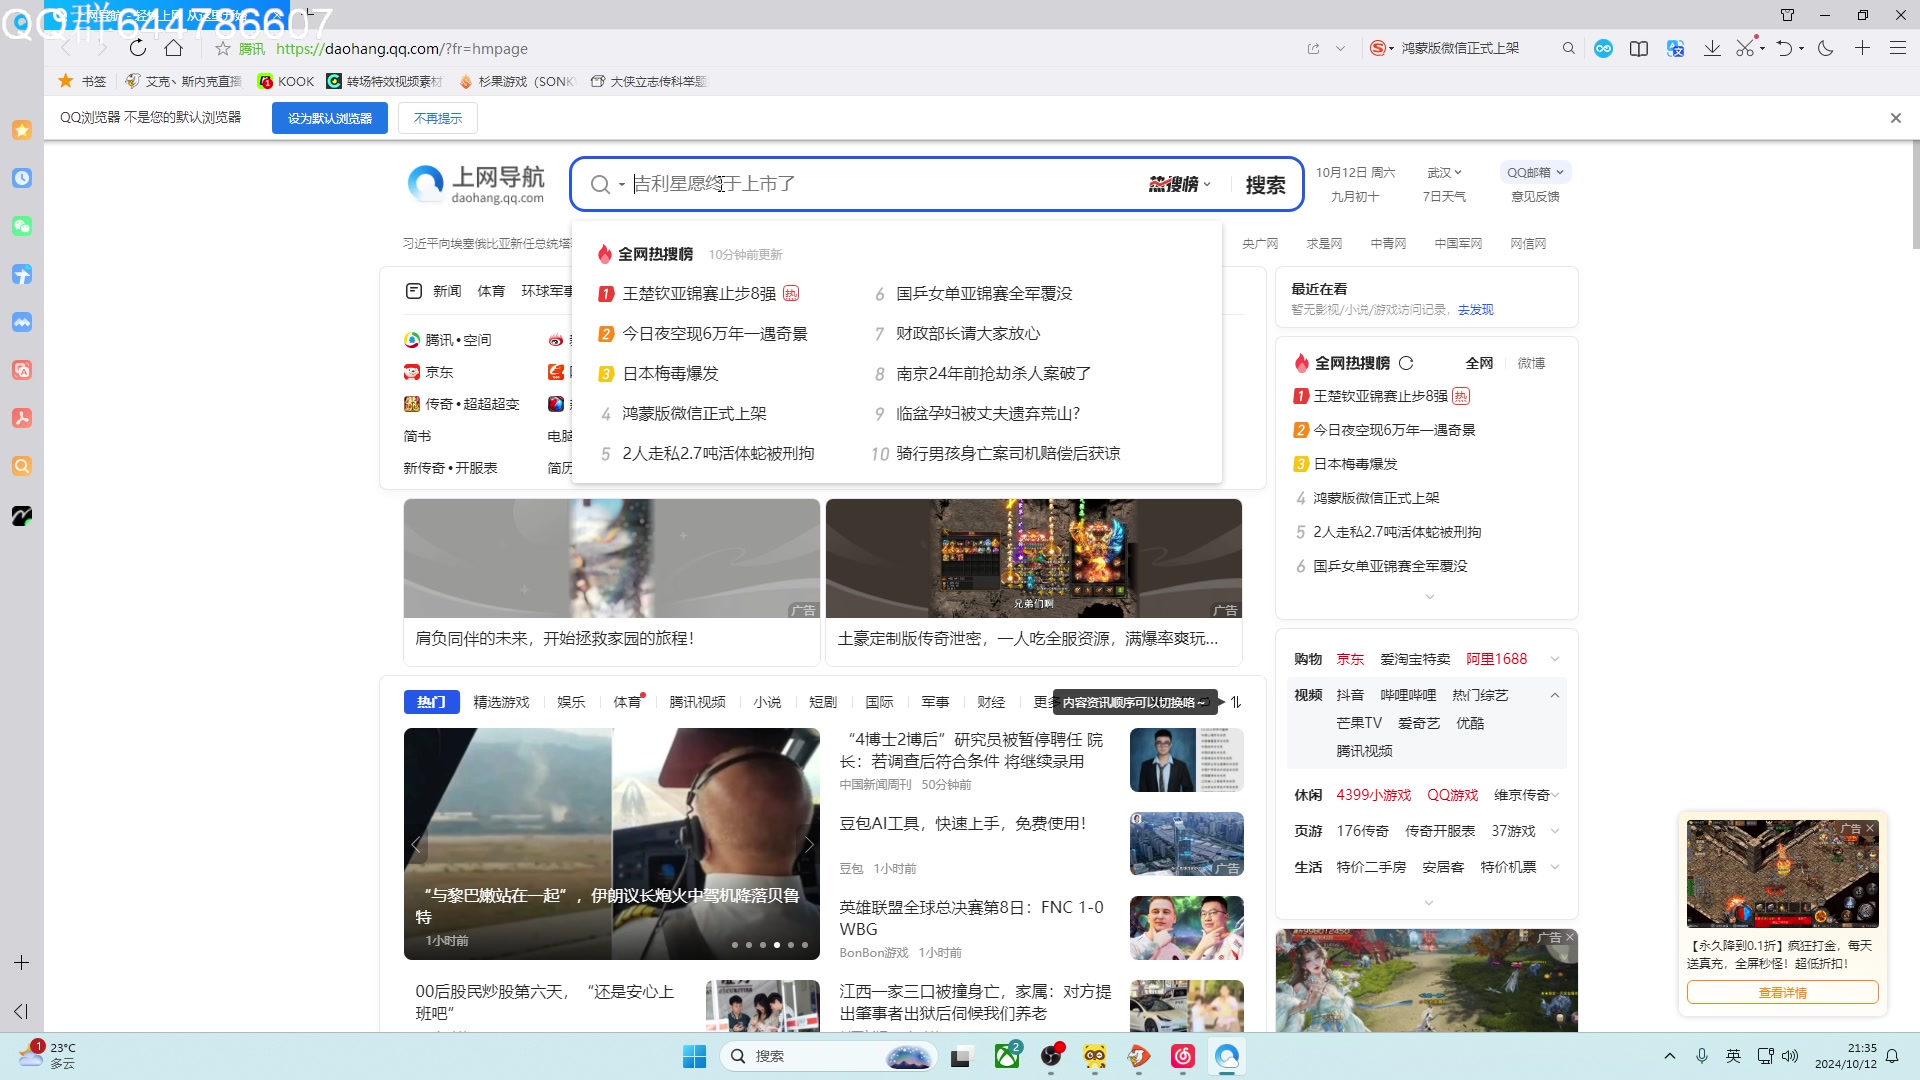Open the QQ邮箱 dropdown

point(1535,172)
